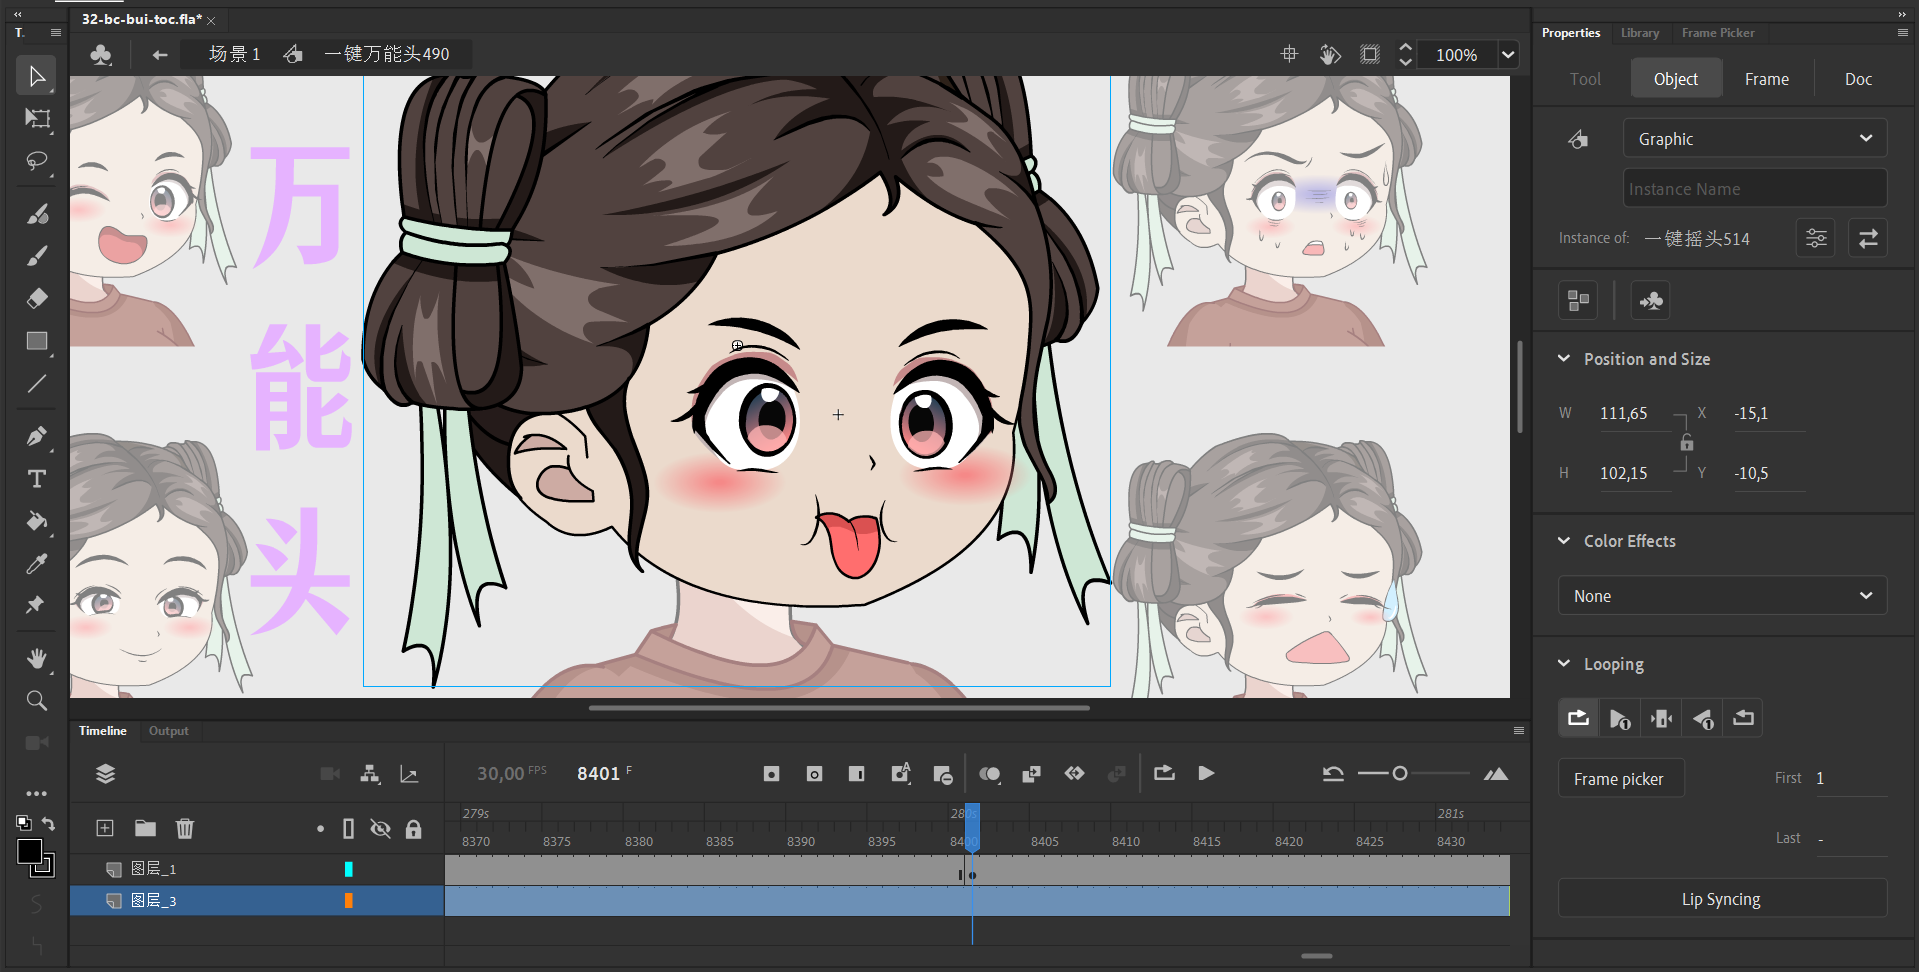Pick the Eraser tool

(37, 298)
